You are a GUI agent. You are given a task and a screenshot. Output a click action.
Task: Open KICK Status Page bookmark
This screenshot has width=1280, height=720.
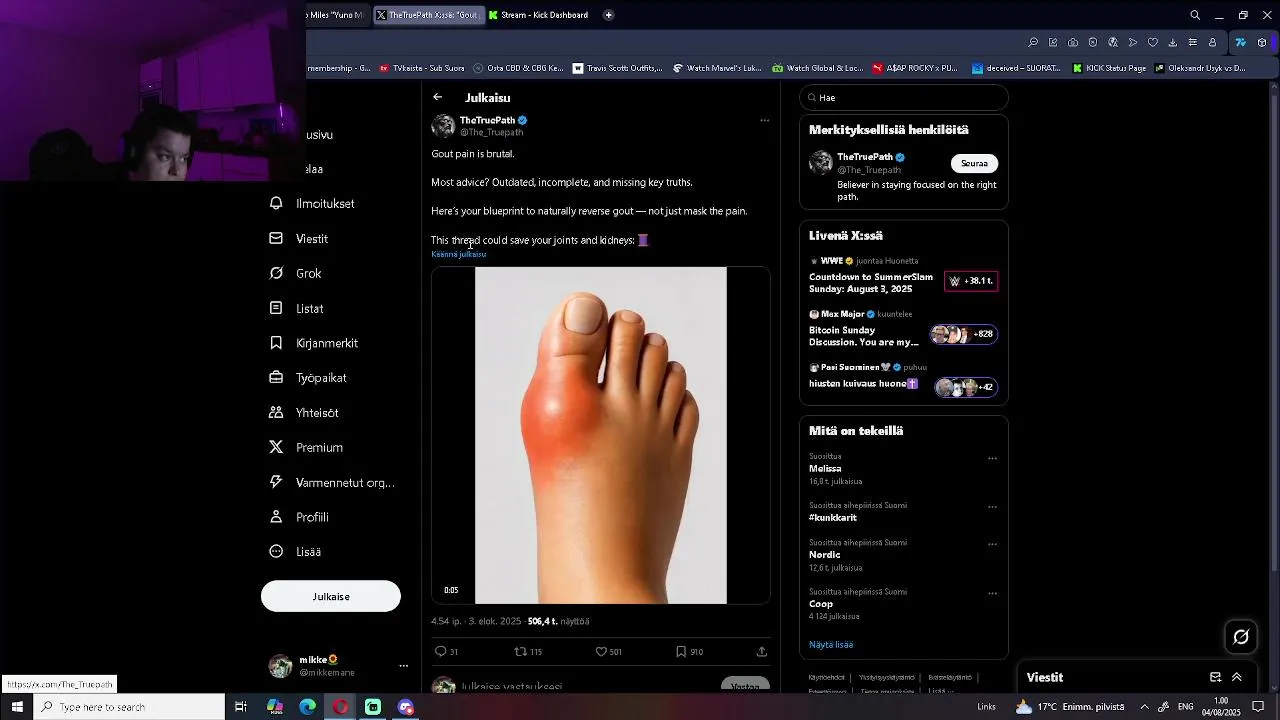click(1110, 68)
